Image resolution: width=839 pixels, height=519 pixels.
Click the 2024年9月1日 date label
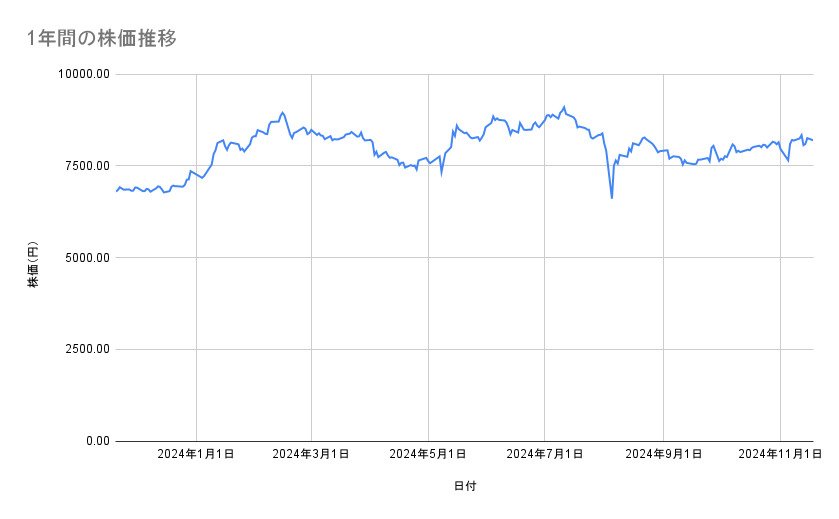tap(663, 454)
